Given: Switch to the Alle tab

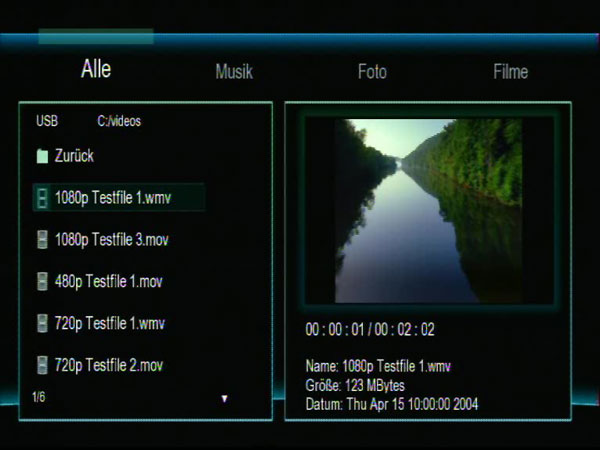Looking at the screenshot, I should (x=96, y=69).
